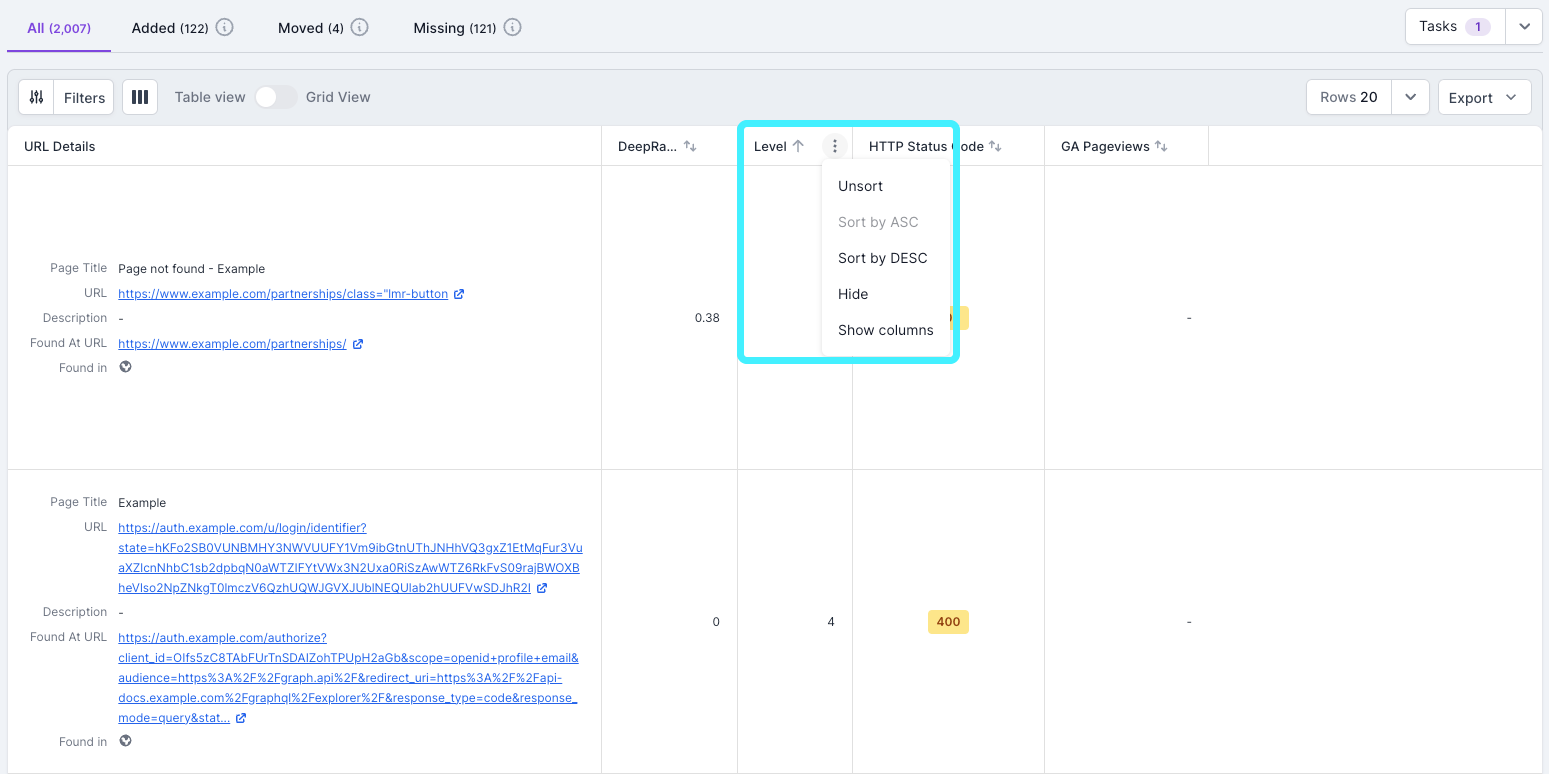Click the yellow 400 status badge

[947, 621]
